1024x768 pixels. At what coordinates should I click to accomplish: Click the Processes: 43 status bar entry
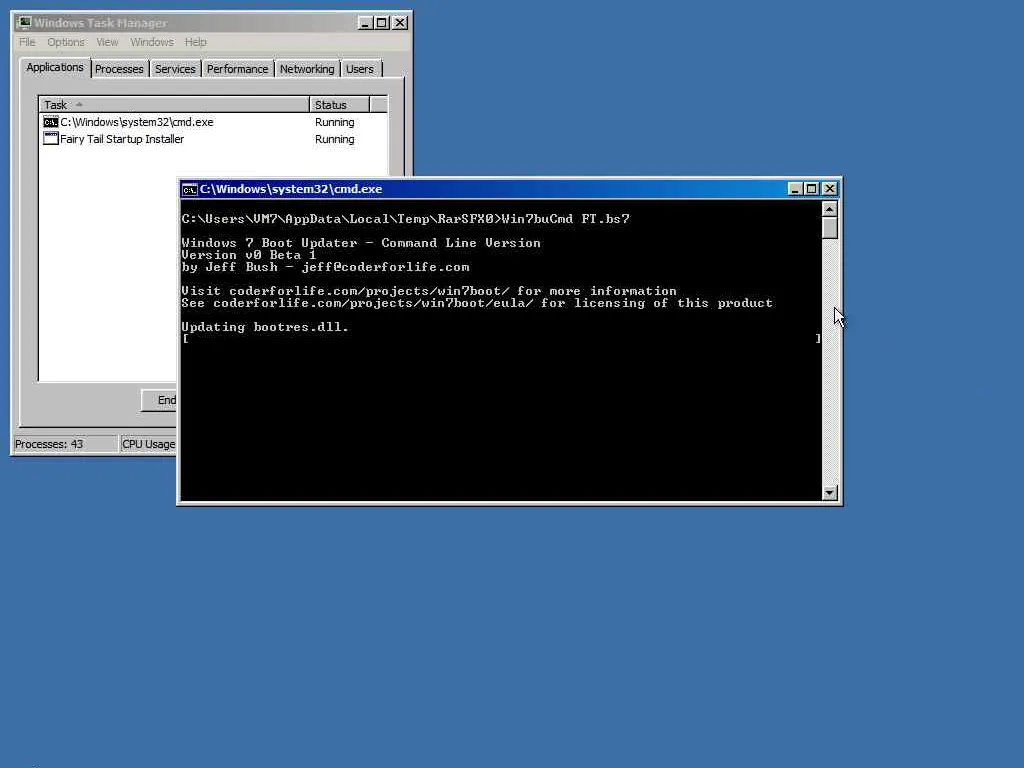(x=65, y=444)
